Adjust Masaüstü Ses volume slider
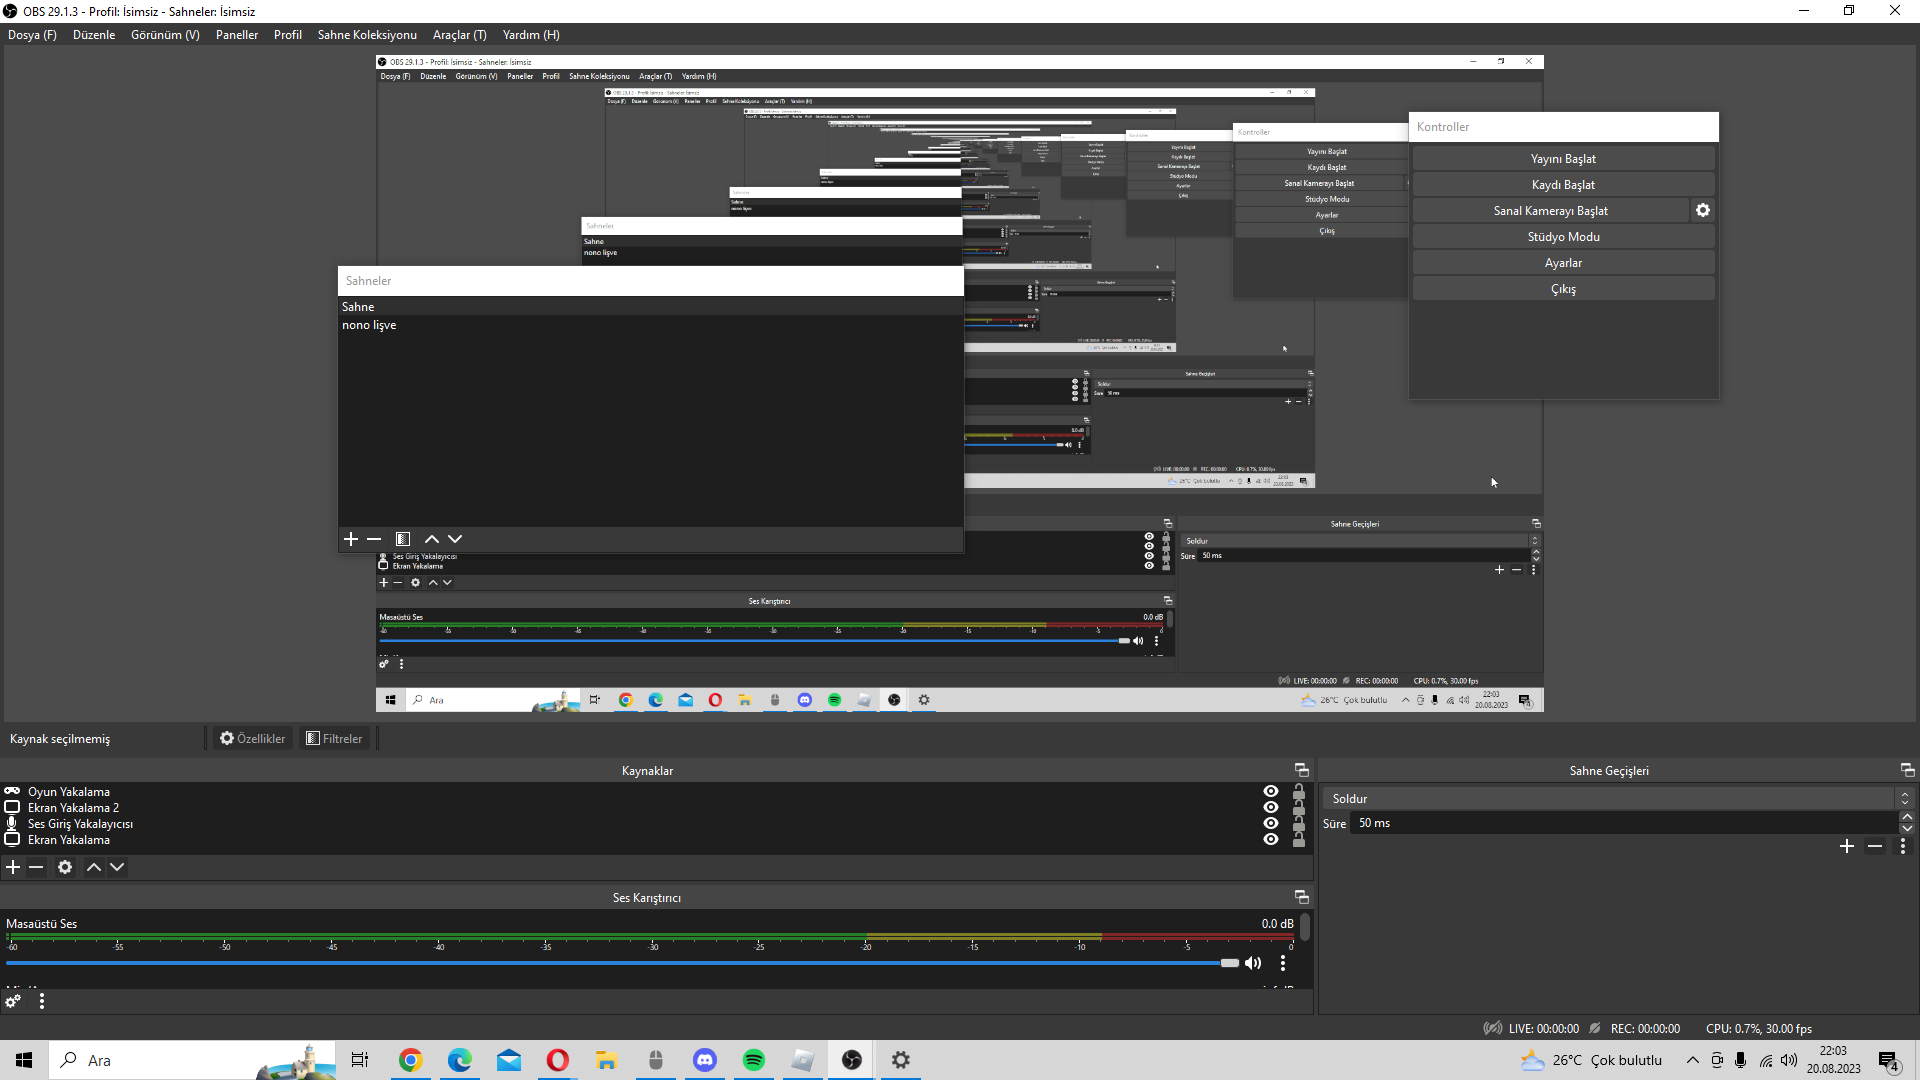1920x1080 pixels. (1229, 963)
